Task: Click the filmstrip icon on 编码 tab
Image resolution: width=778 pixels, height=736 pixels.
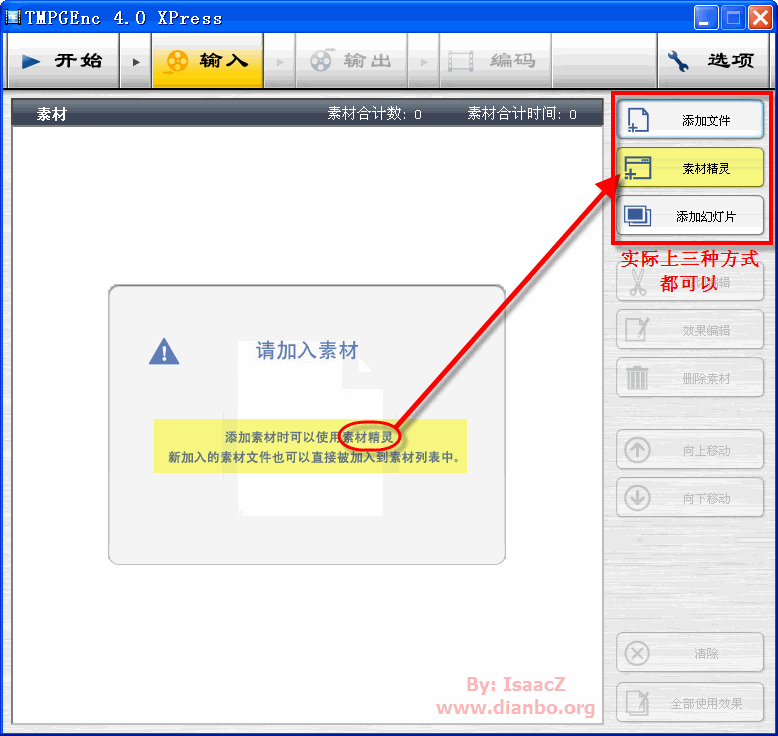Action: pyautogui.click(x=460, y=62)
